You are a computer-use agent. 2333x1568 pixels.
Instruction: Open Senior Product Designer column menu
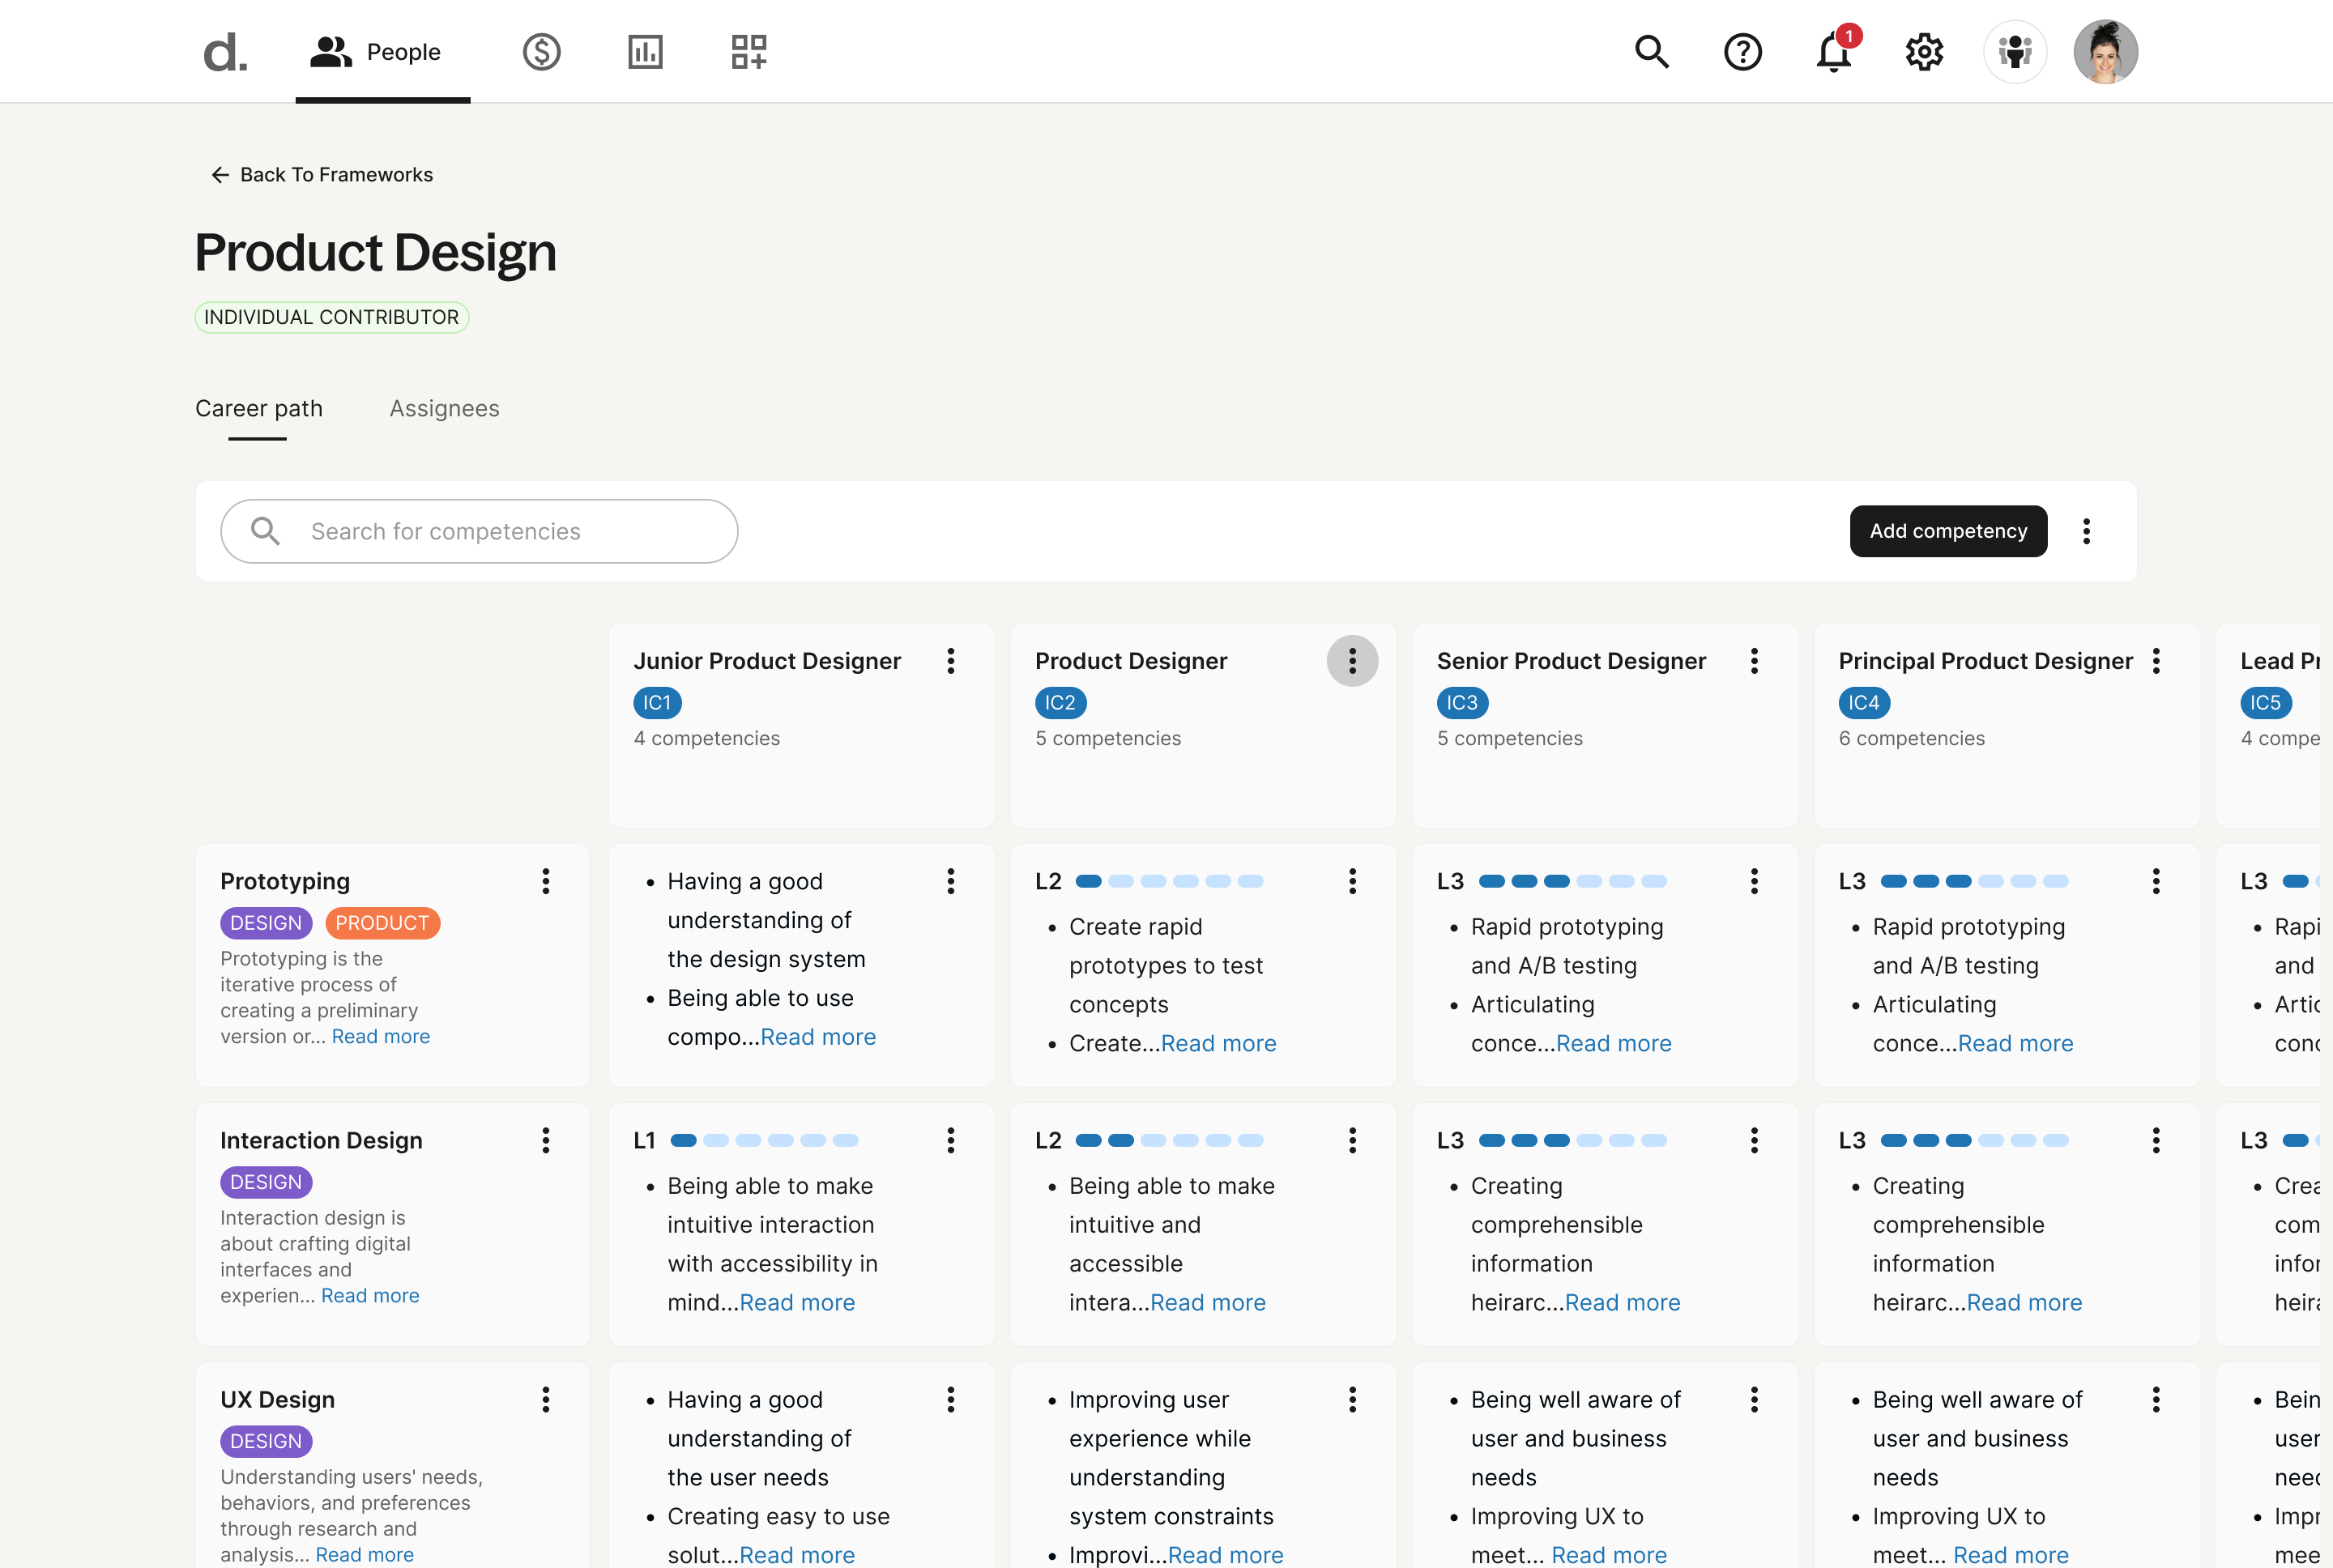(1754, 661)
